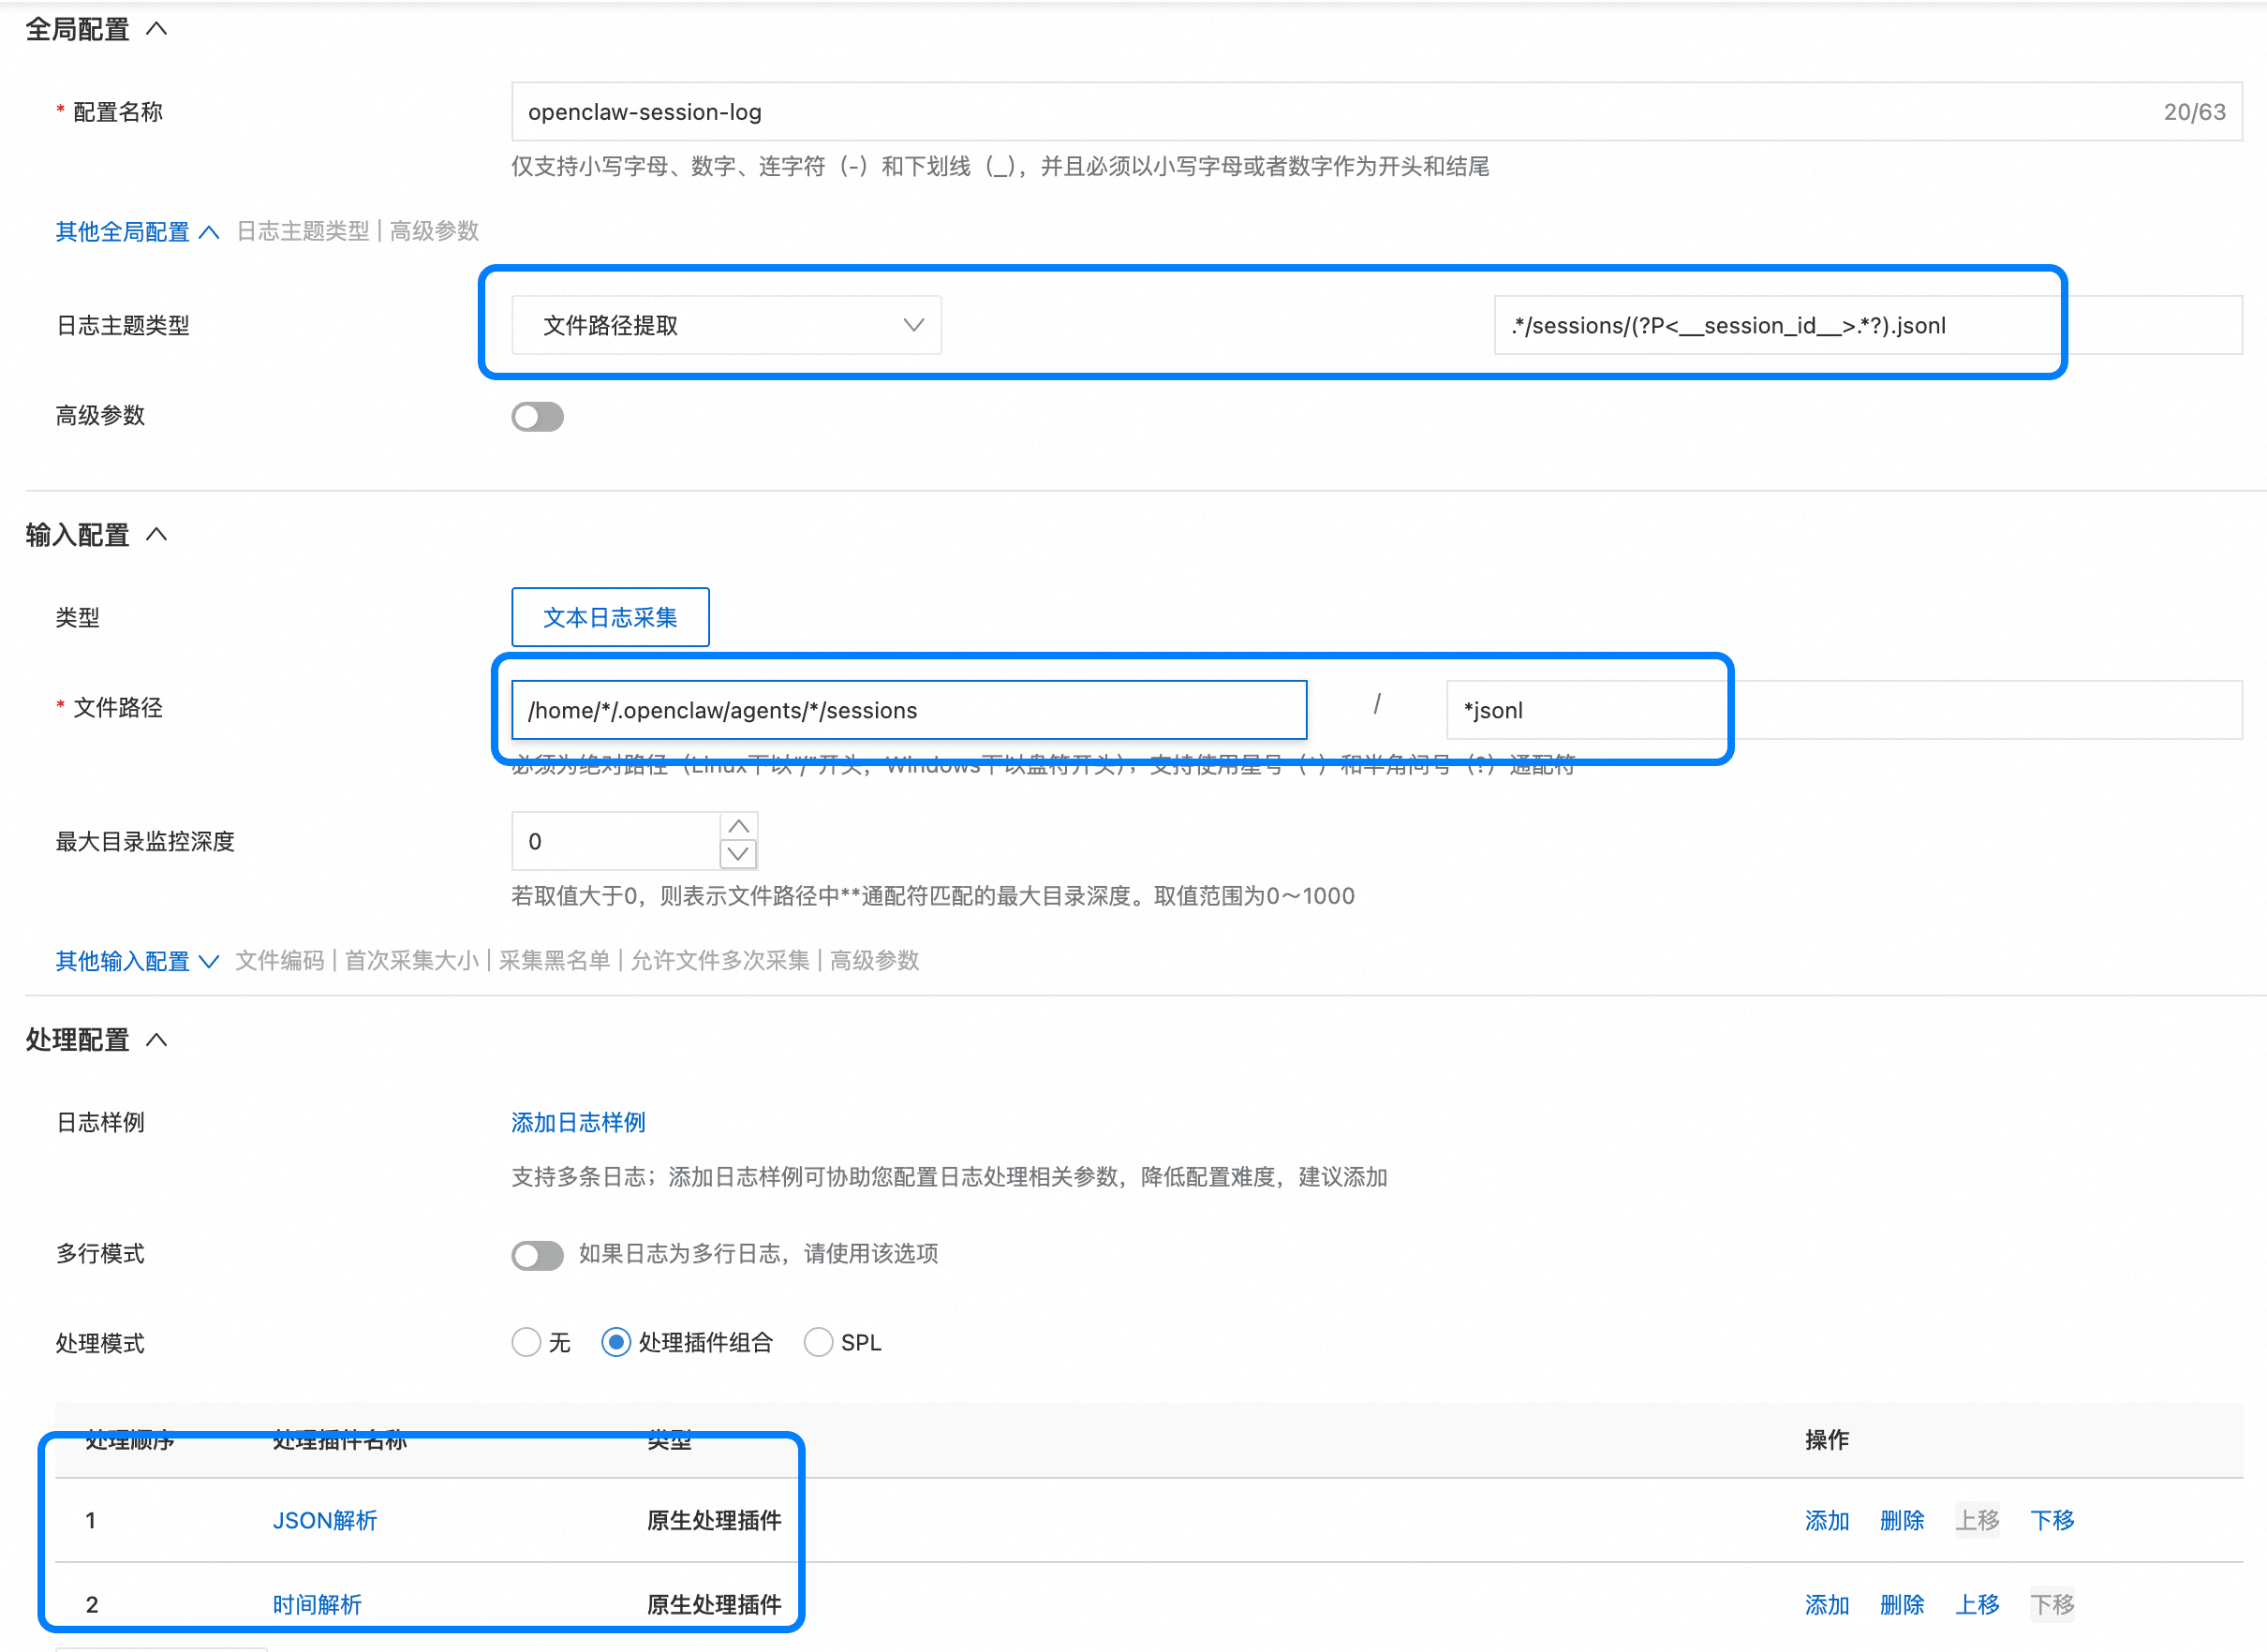Image resolution: width=2267 pixels, height=1652 pixels.
Task: Click the 文本日志采集 type button
Action: 610,617
